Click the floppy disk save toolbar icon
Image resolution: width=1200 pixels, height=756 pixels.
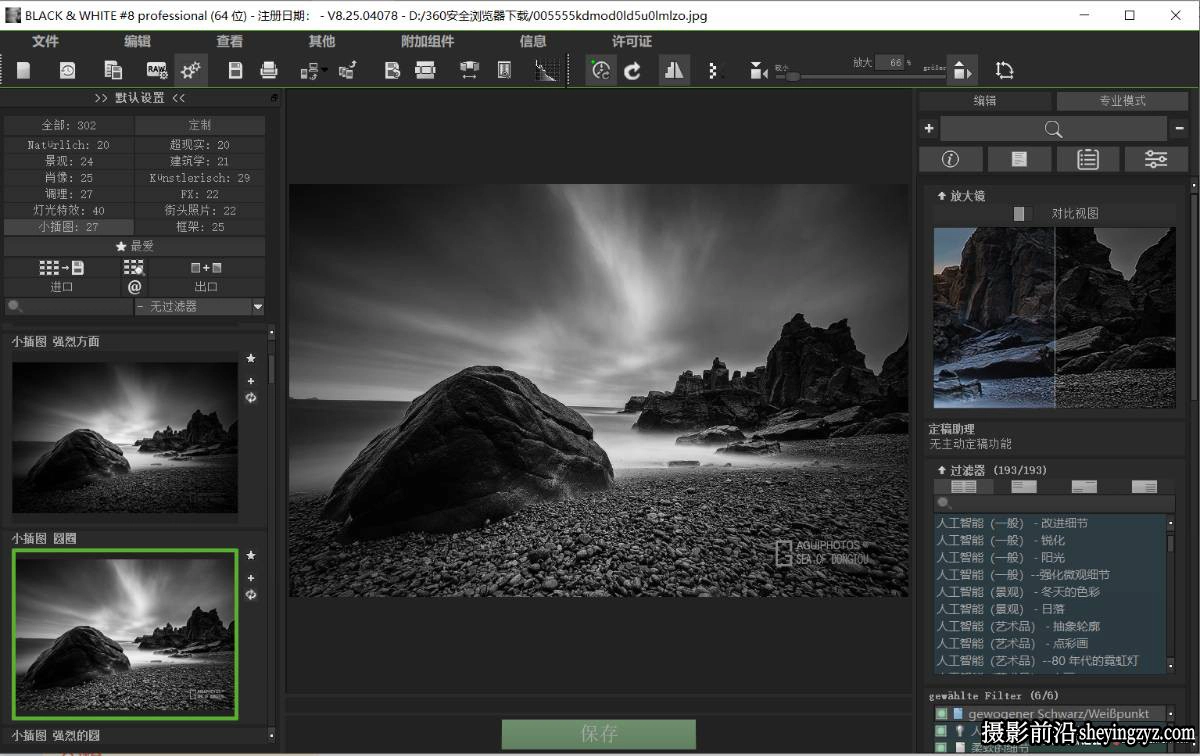pos(235,70)
